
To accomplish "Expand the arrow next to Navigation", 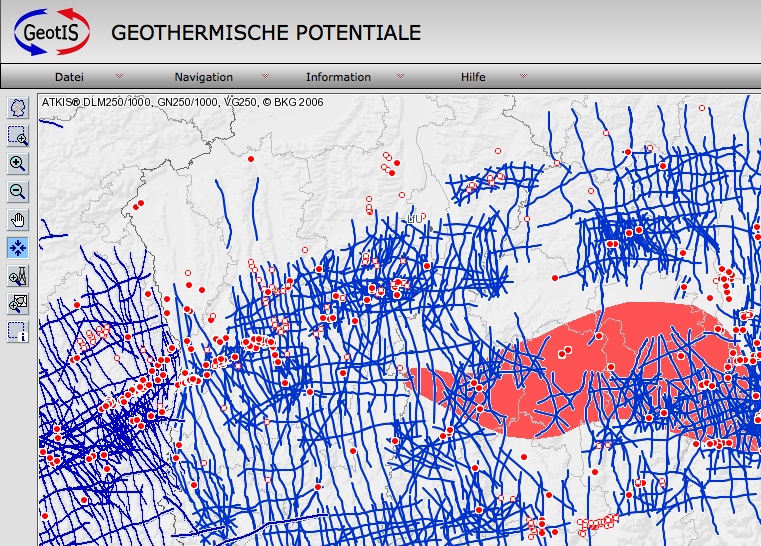I will 265,76.
